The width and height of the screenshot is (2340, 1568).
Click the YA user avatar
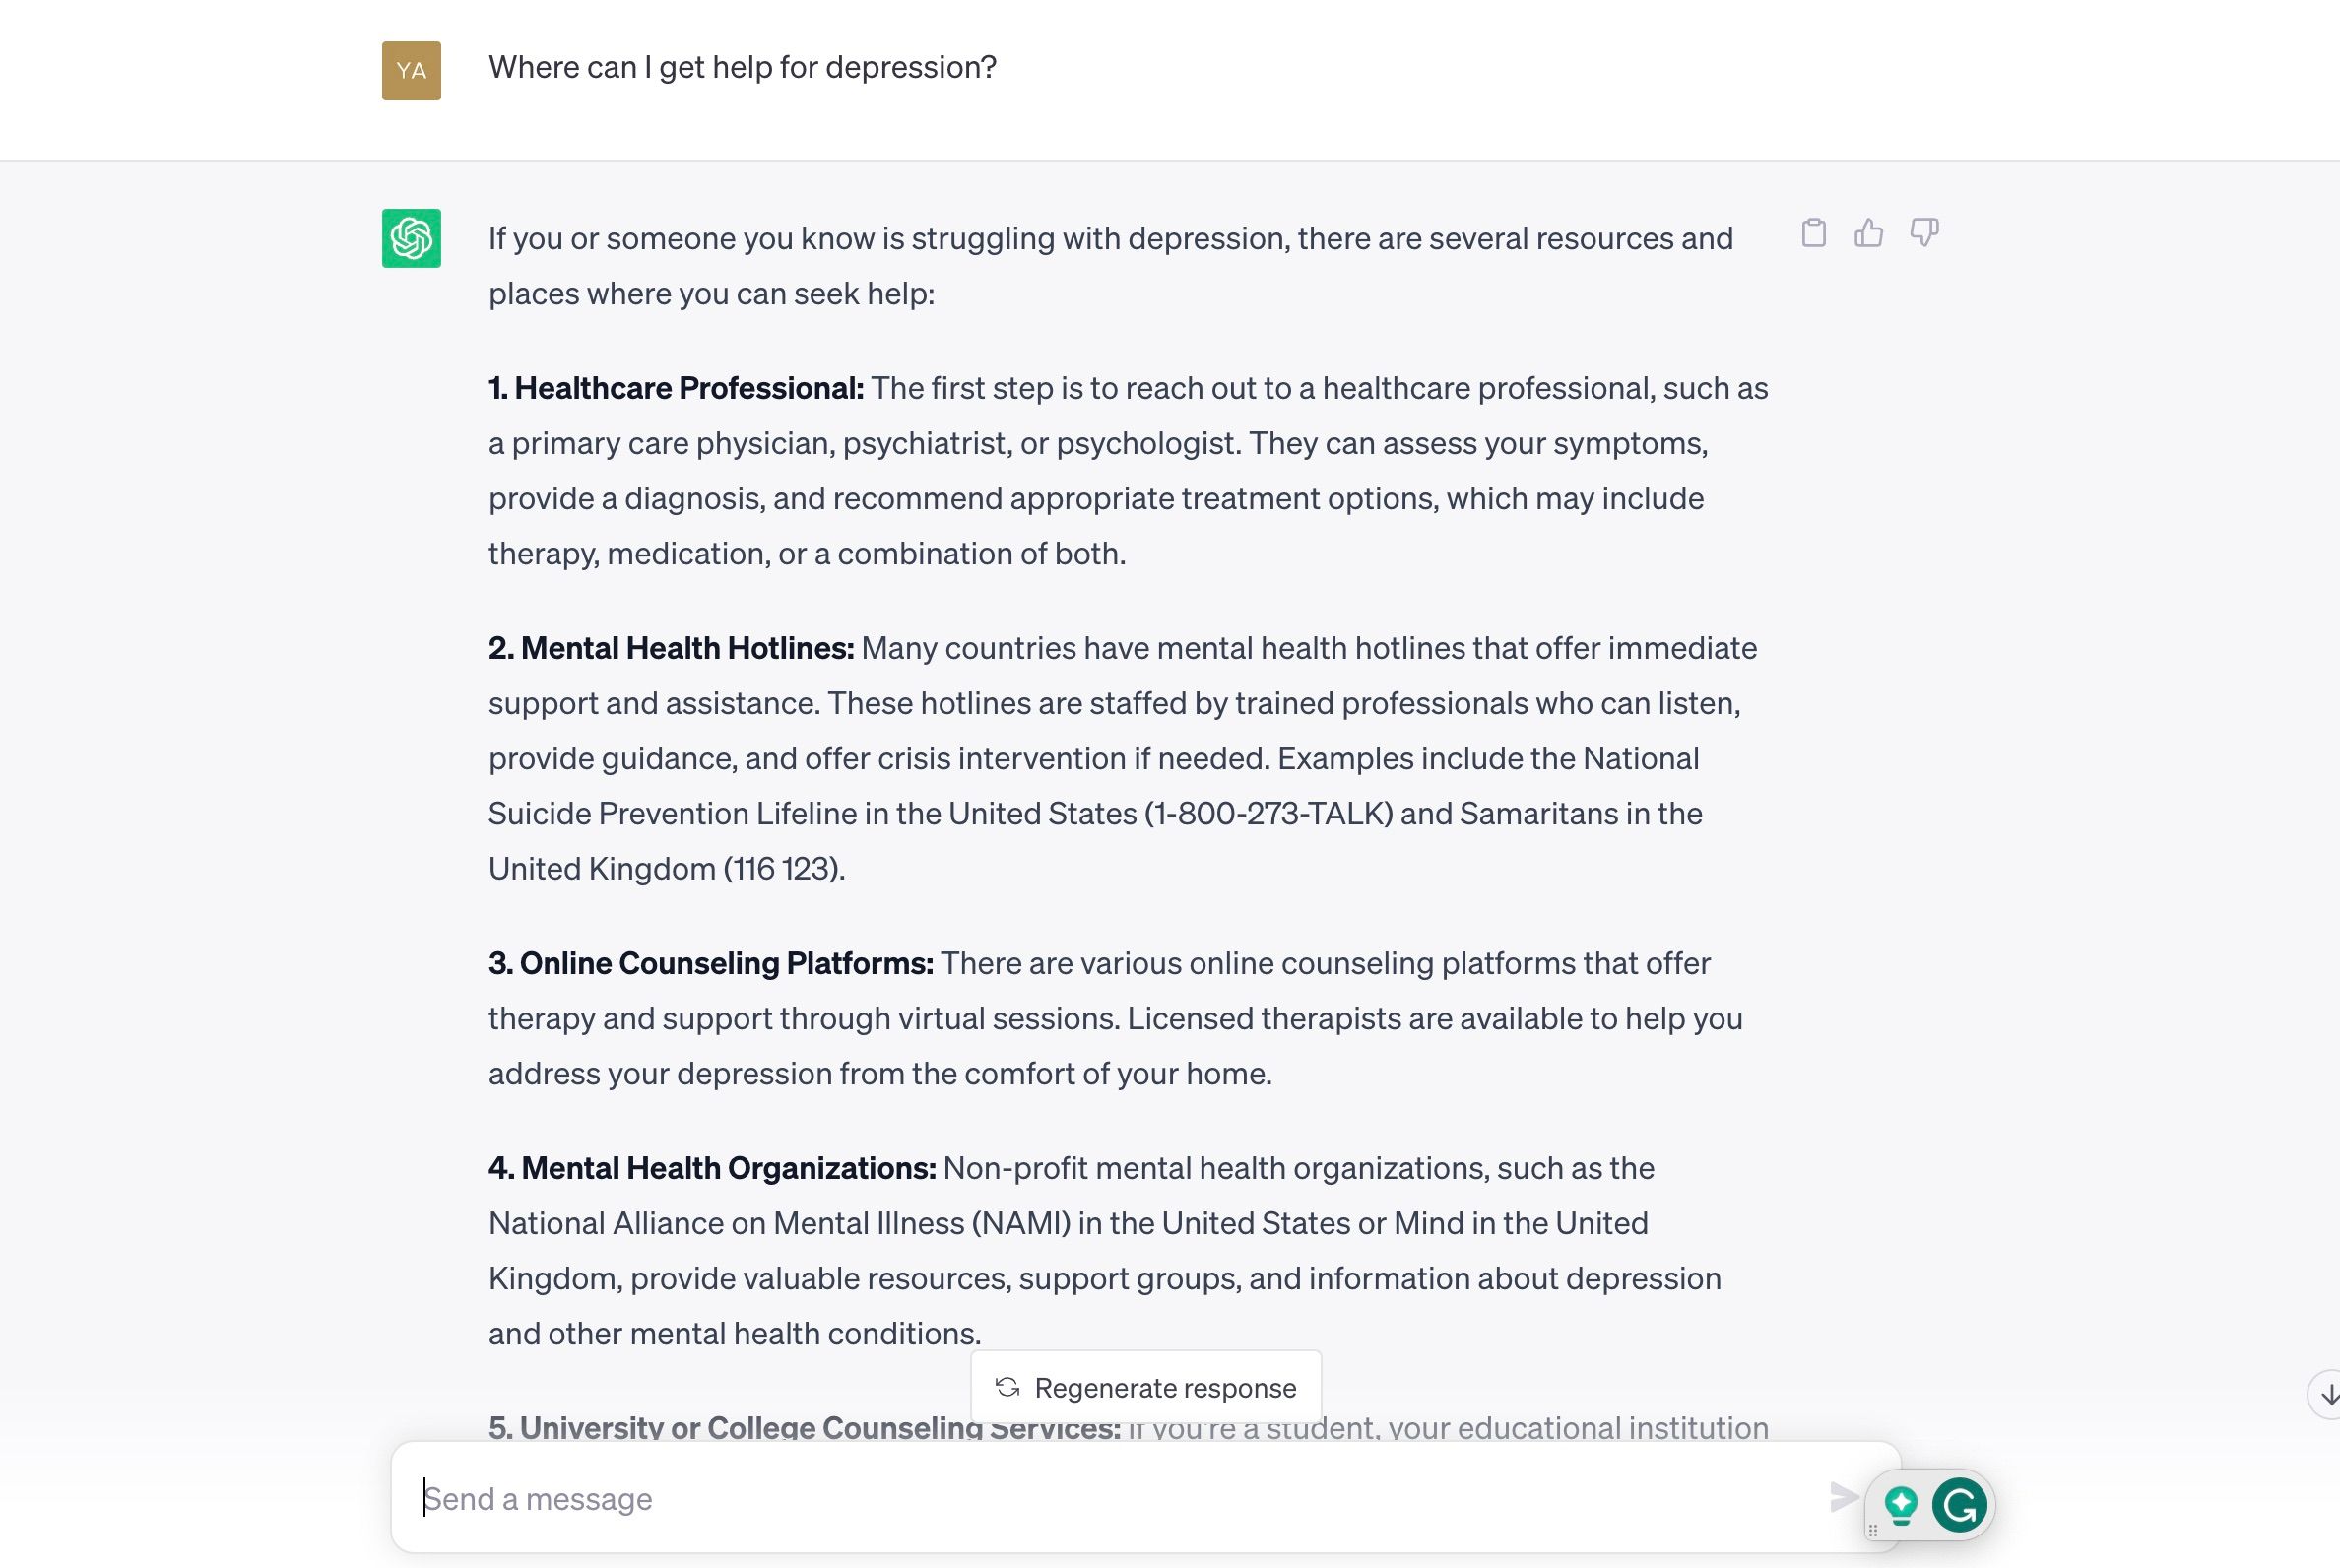(x=410, y=70)
